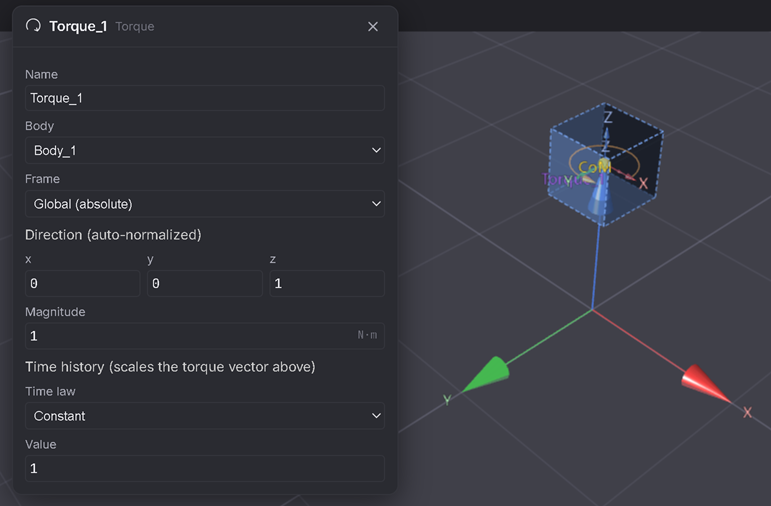
Task: Open the Body dropdown showing Body_1
Action: (205, 150)
